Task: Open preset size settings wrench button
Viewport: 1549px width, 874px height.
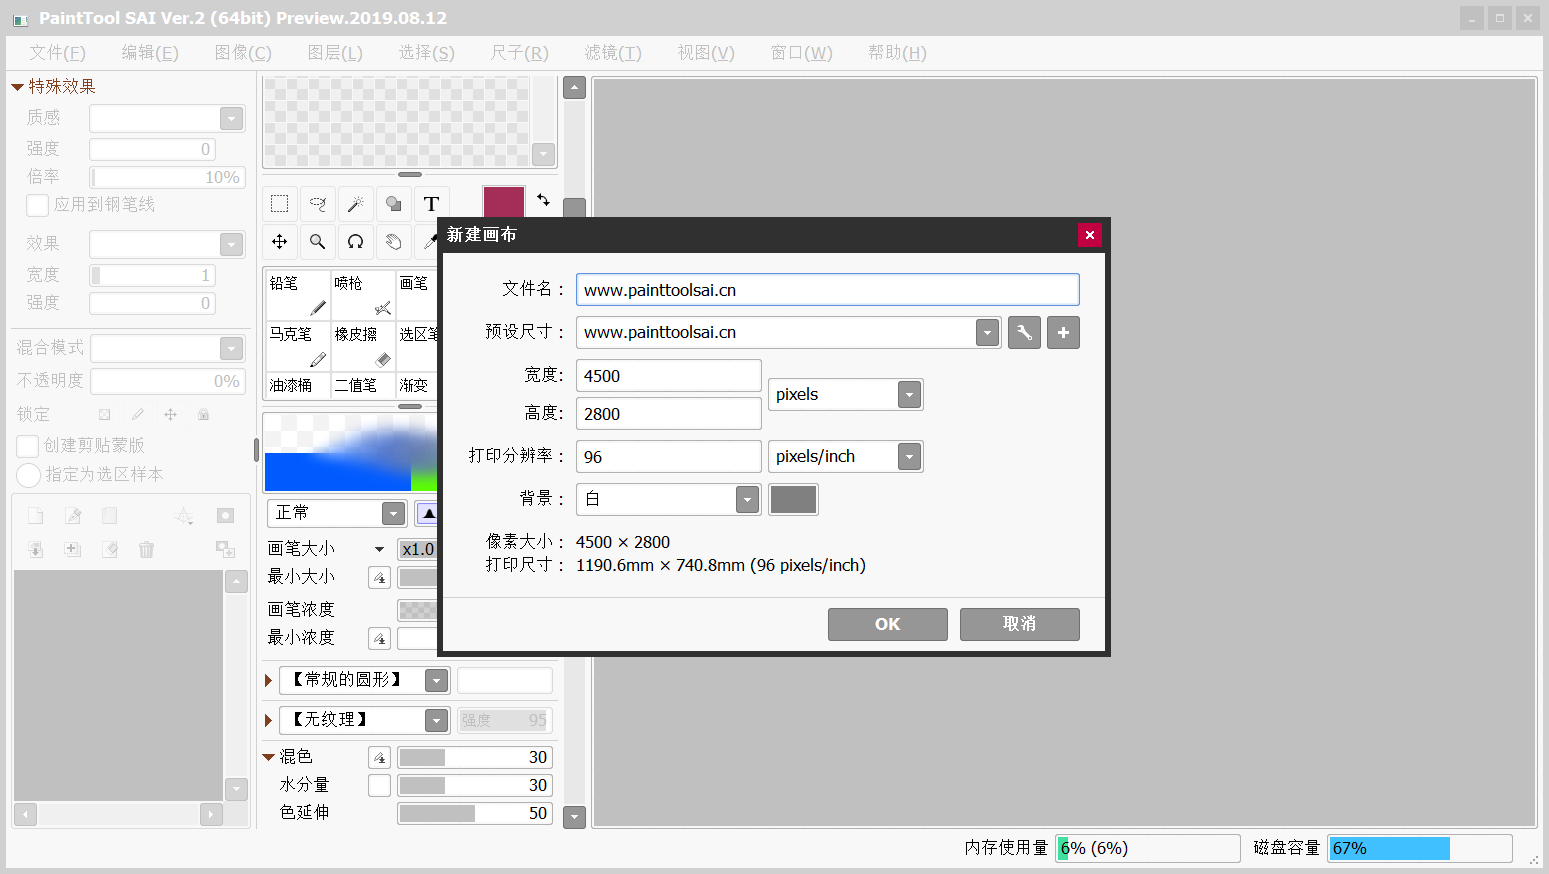Action: point(1024,333)
